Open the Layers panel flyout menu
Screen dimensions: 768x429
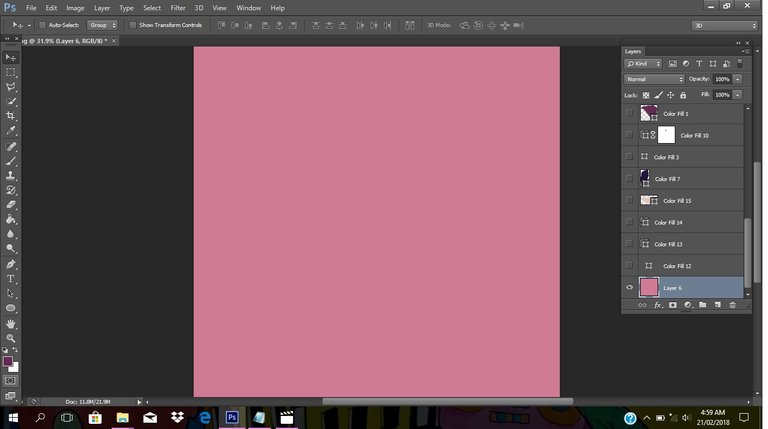tap(745, 51)
